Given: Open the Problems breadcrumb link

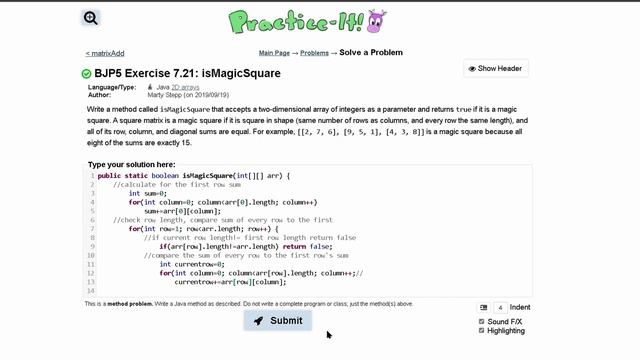Looking at the screenshot, I should tap(314, 53).
